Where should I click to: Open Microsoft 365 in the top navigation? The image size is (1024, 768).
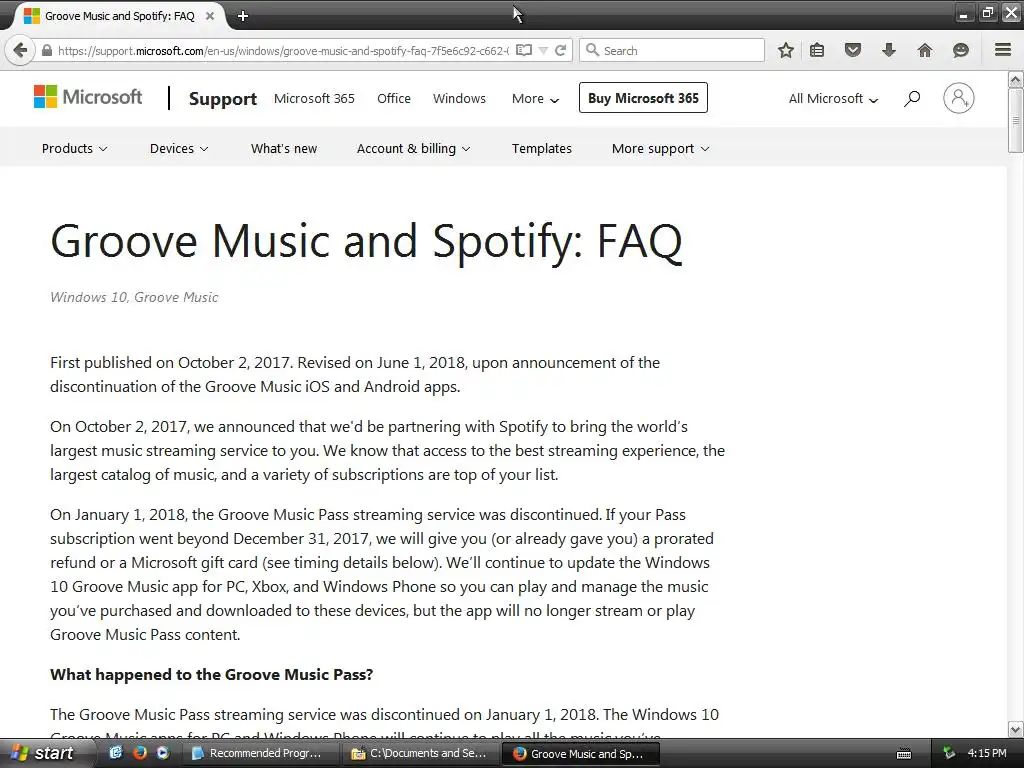pyautogui.click(x=314, y=99)
